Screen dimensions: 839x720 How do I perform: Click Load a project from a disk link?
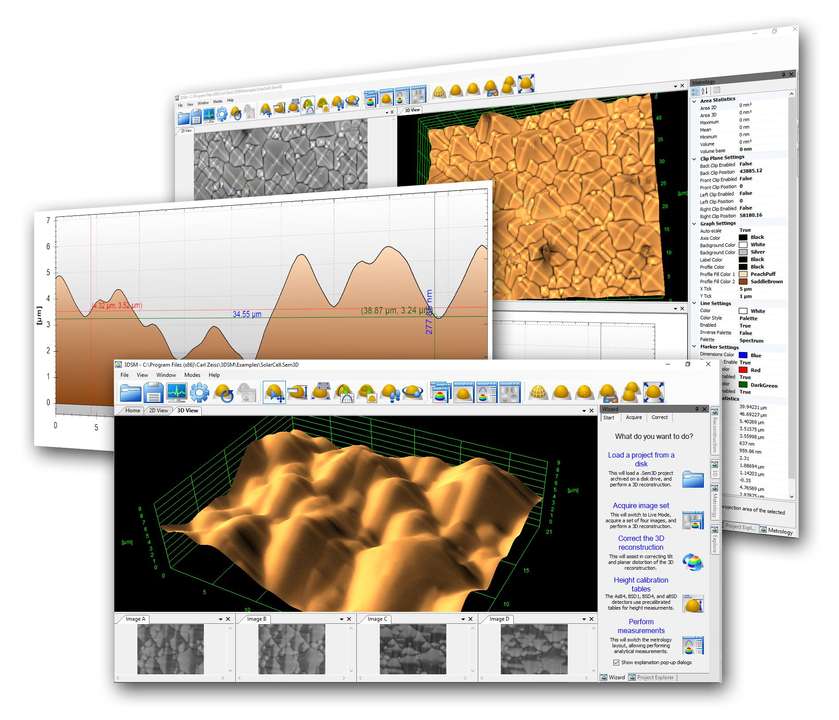click(x=641, y=459)
